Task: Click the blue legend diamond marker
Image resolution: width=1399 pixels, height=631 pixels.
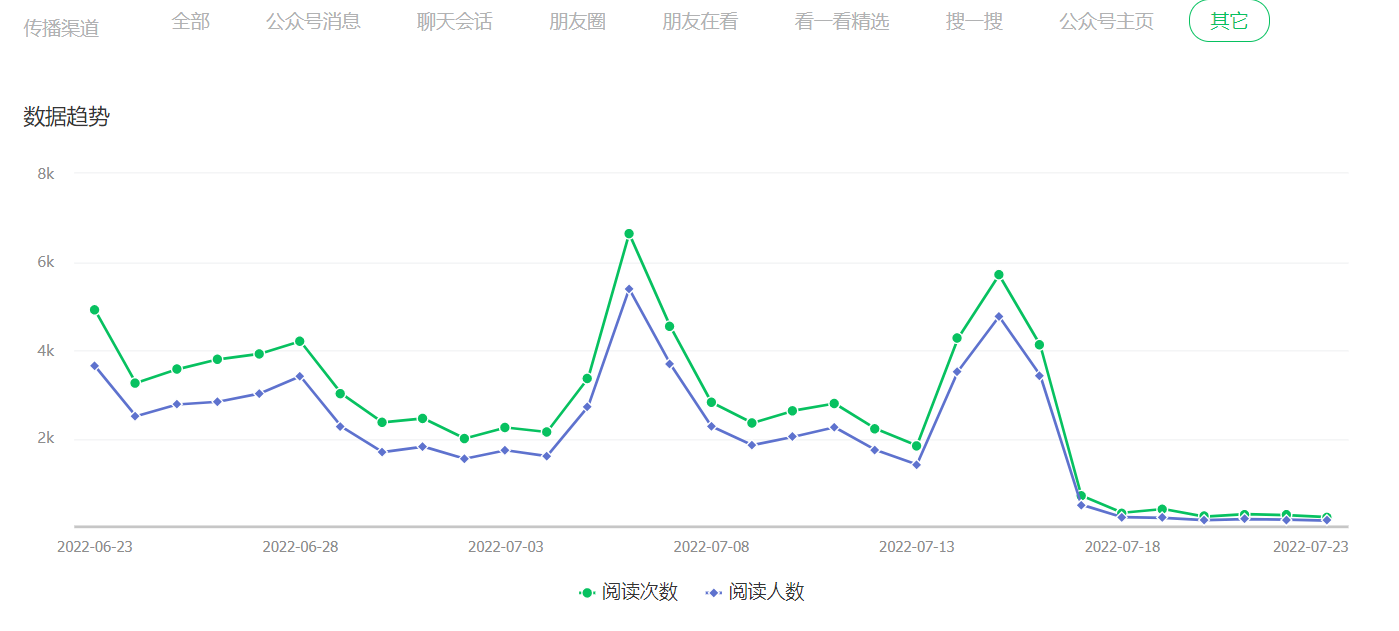Action: pos(713,593)
